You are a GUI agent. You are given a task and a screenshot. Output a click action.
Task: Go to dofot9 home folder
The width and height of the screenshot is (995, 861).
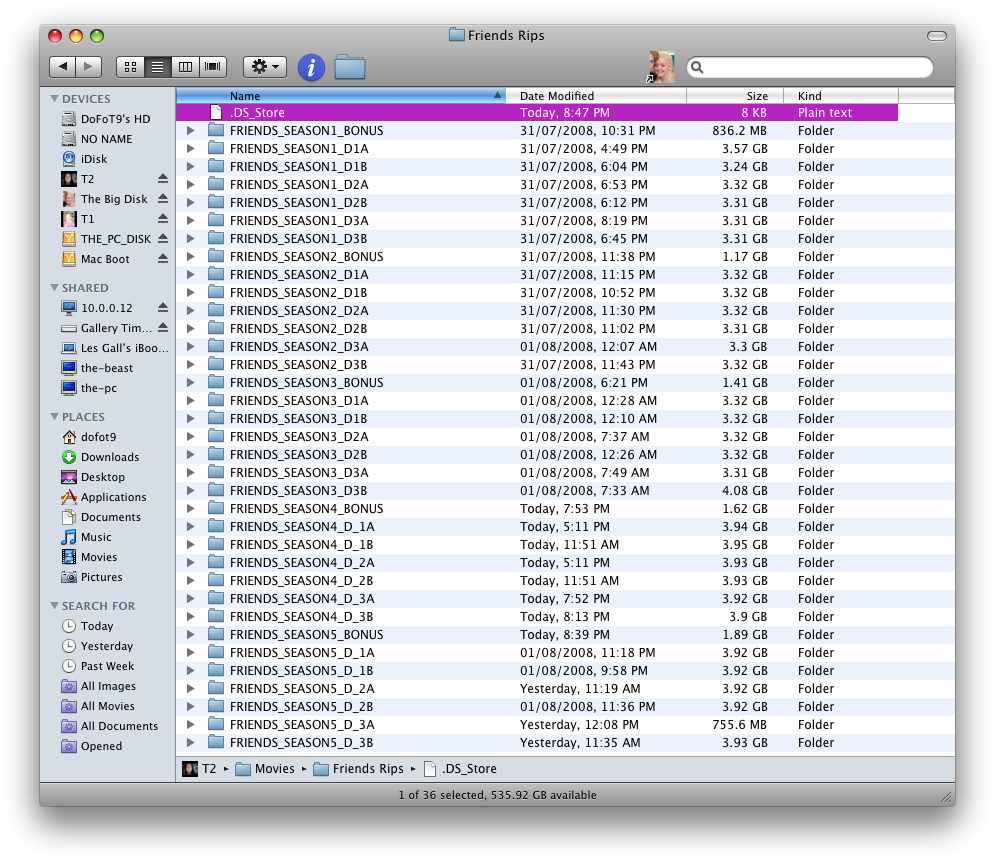pos(89,437)
